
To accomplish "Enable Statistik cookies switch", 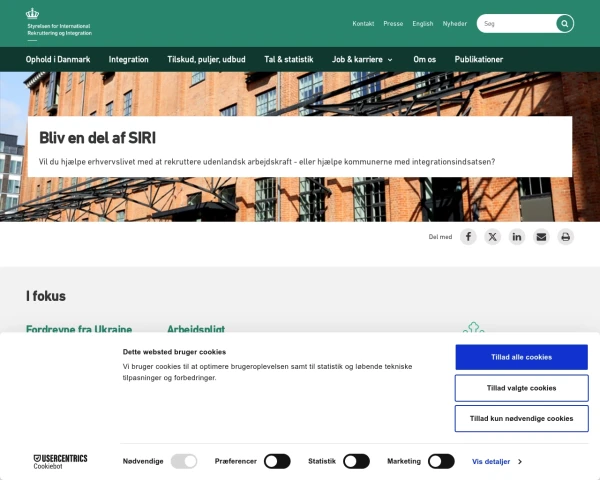I will coord(356,461).
